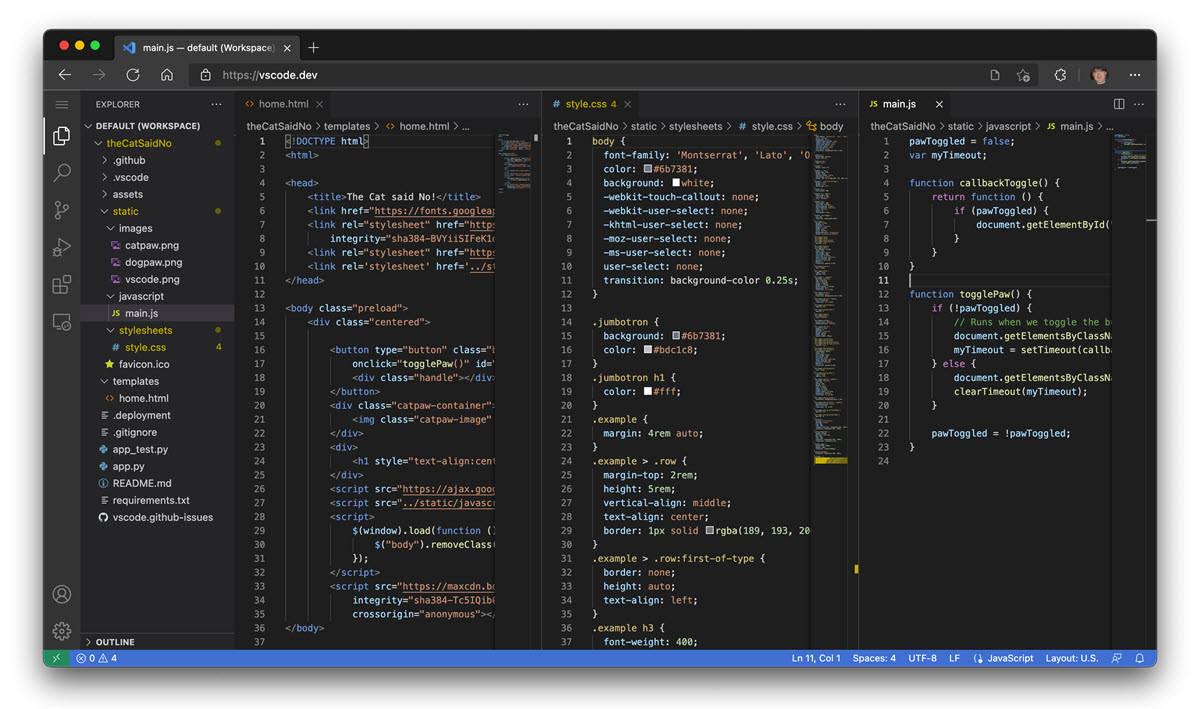Toggle notifications via the bell icon
Image resolution: width=1200 pixels, height=709 pixels.
click(x=1140, y=658)
